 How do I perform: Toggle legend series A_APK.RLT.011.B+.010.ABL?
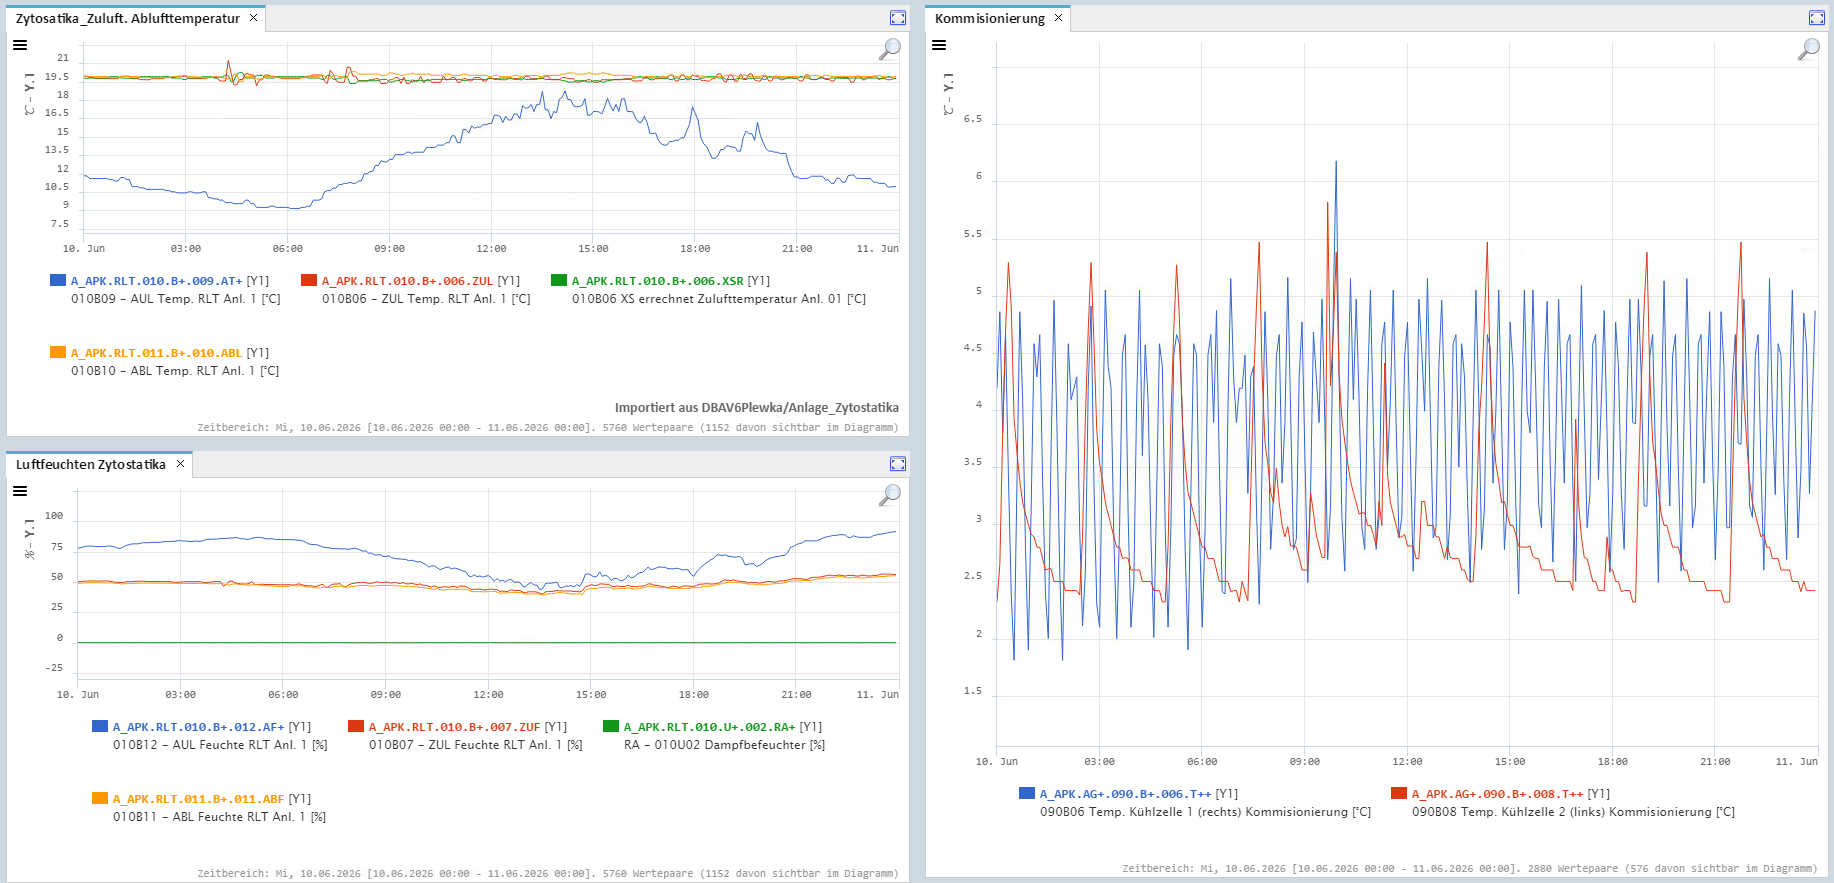[157, 353]
